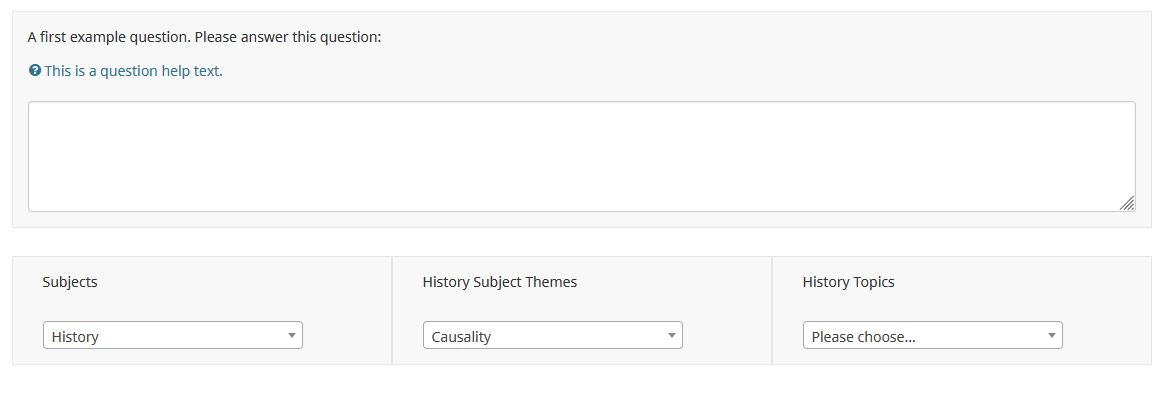Expand the History Topics 'Please choose...' dropdown
The height and width of the screenshot is (398, 1169).
pos(933,335)
